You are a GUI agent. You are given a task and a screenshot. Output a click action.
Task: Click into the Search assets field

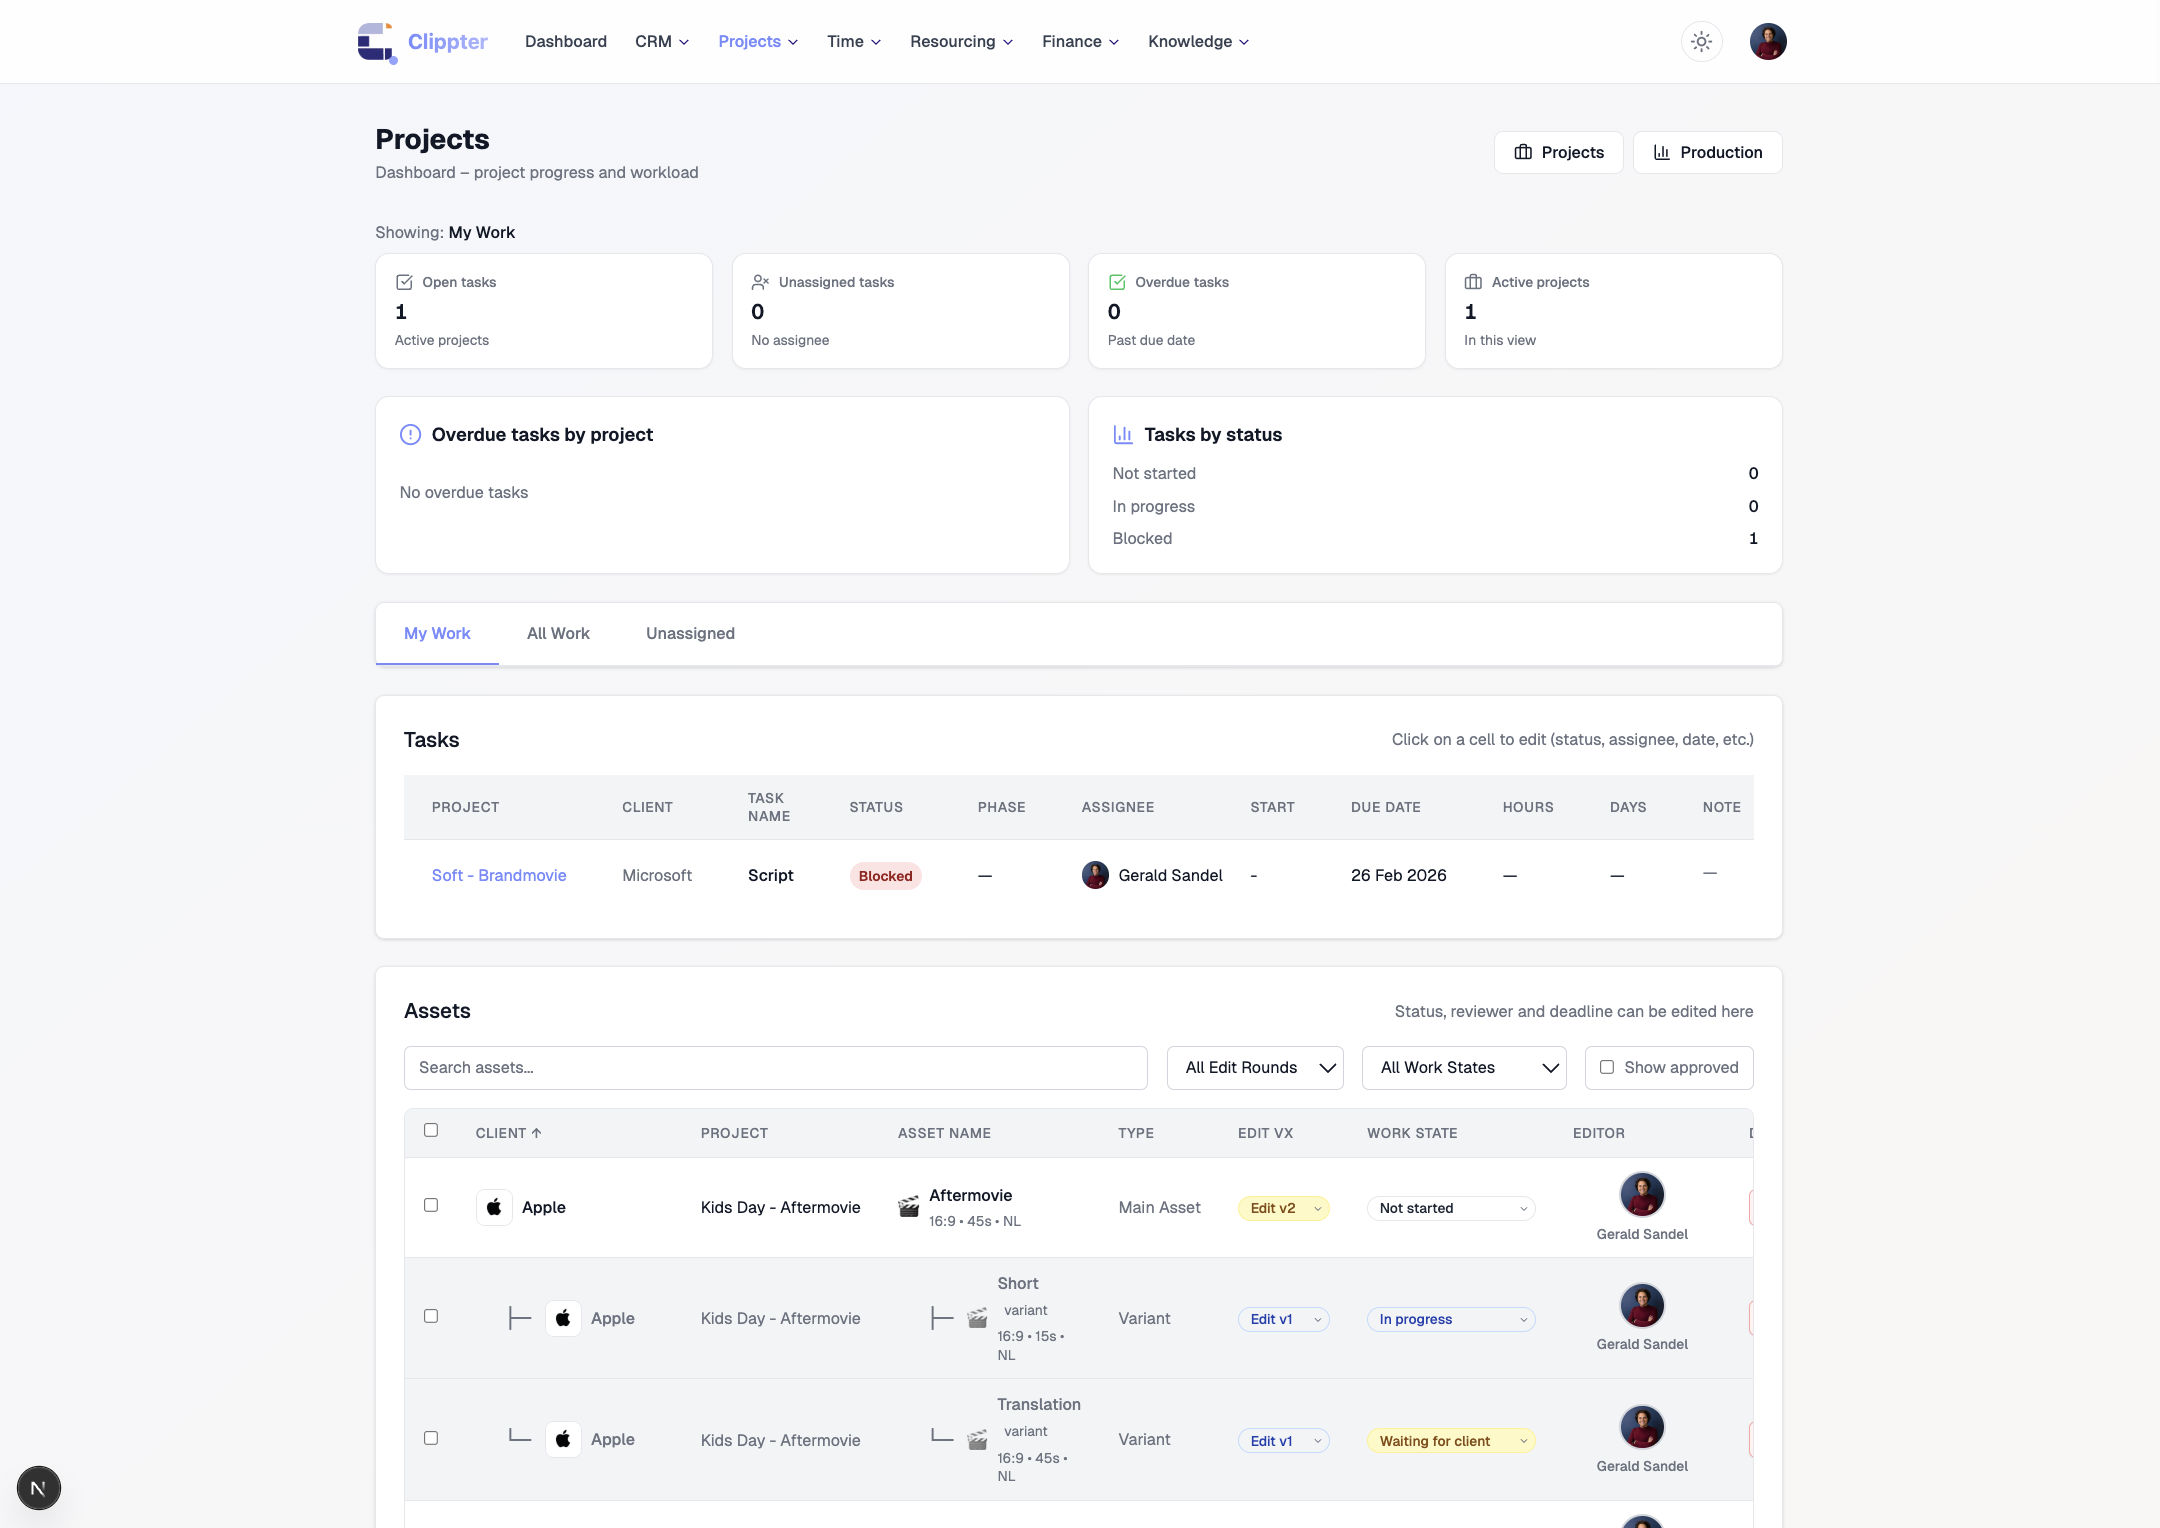pyautogui.click(x=775, y=1068)
